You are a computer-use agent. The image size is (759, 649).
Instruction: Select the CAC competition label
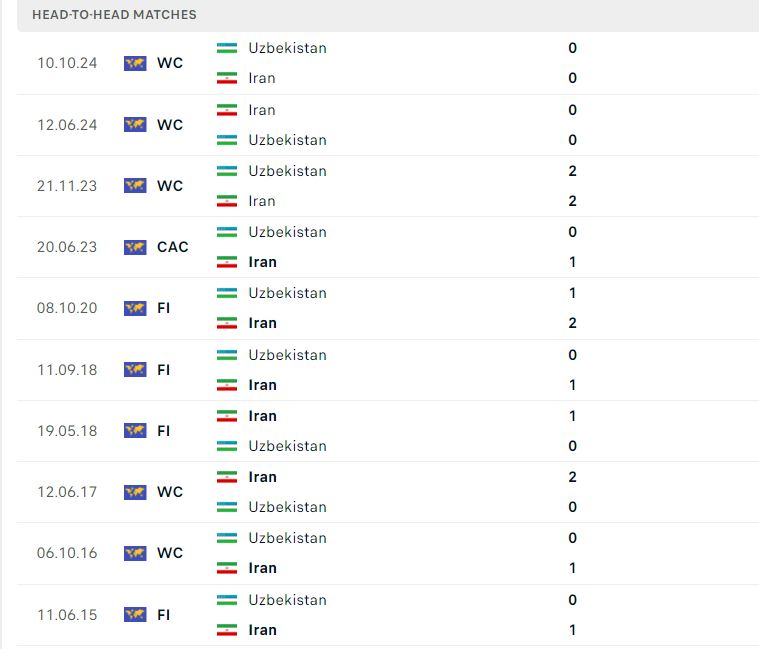[173, 247]
